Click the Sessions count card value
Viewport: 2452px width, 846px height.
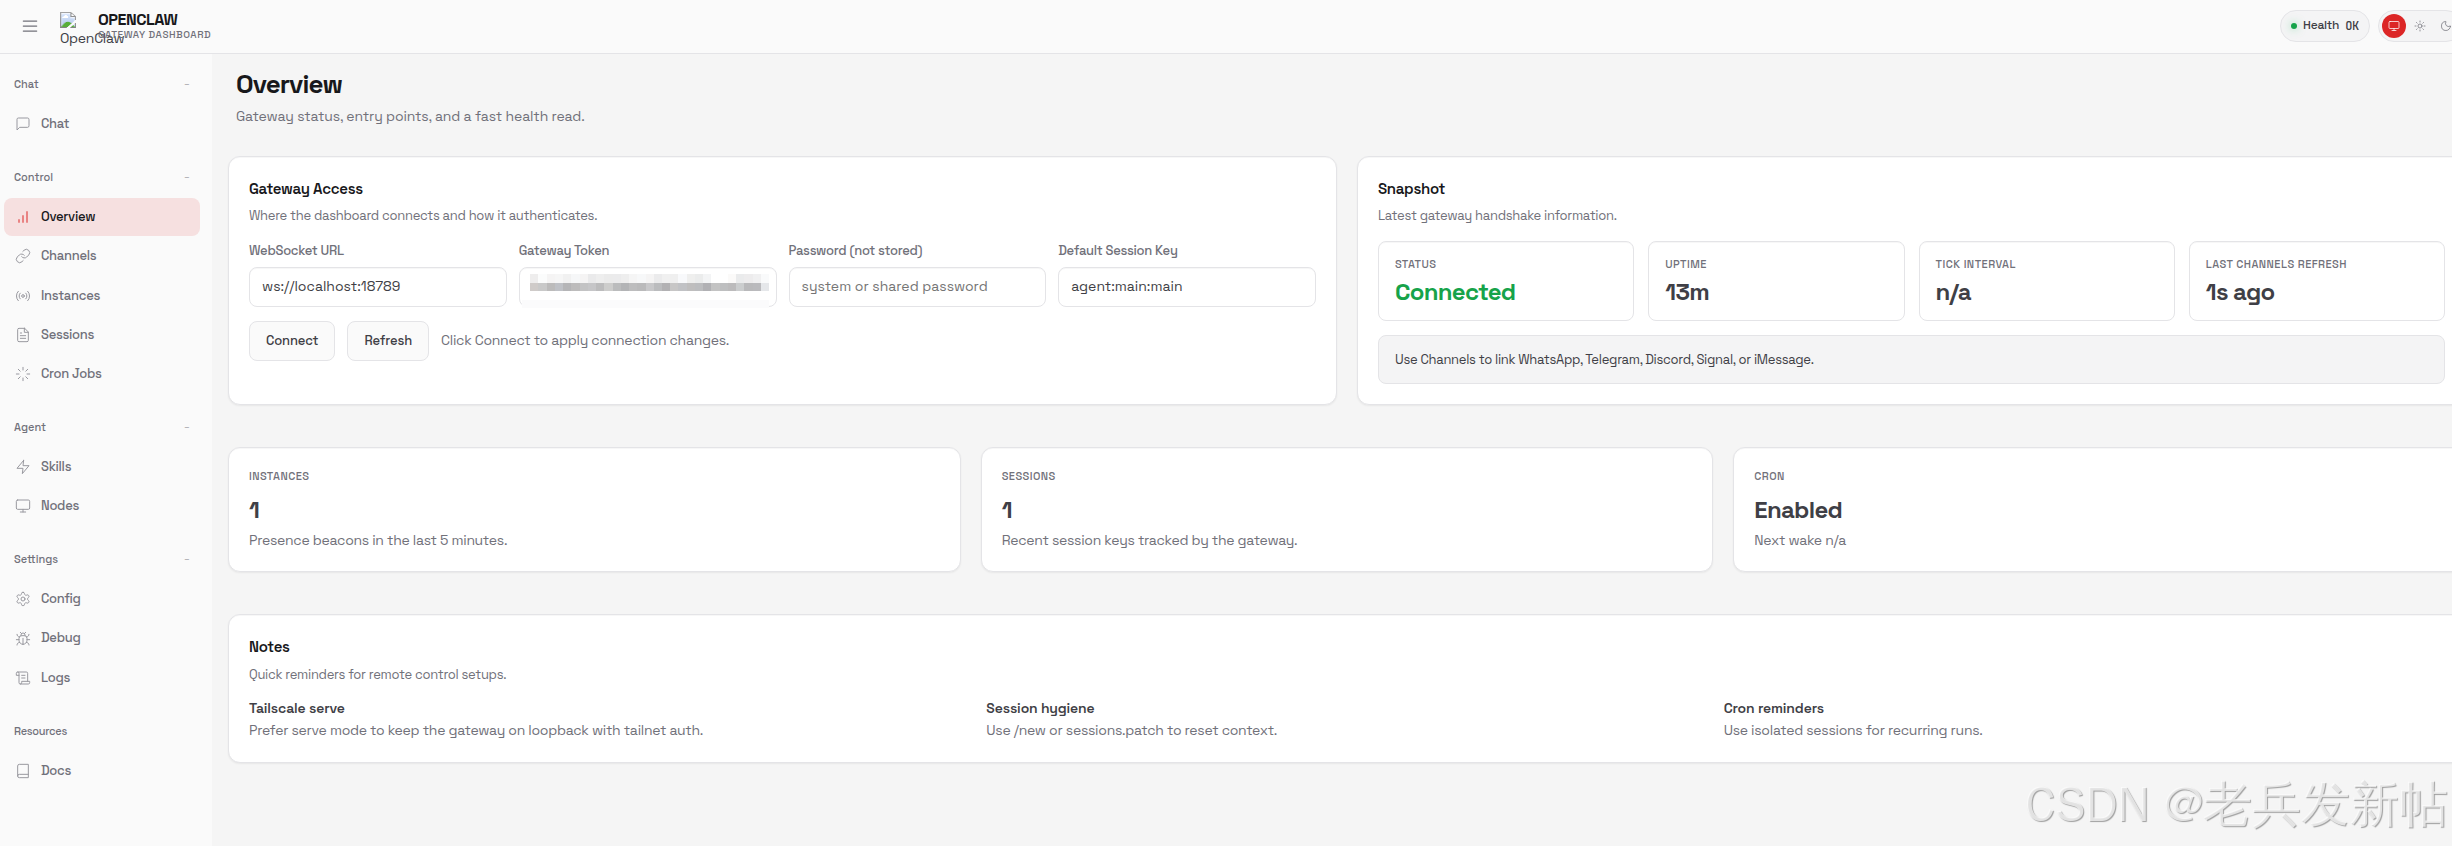[1008, 511]
